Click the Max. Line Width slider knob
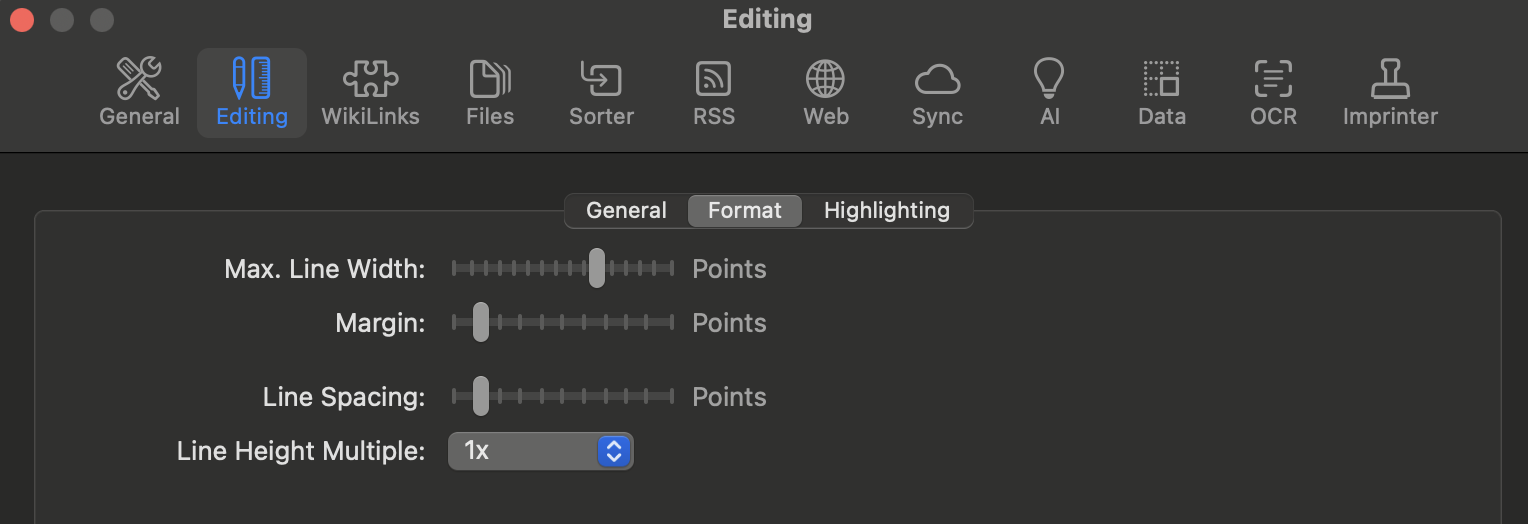The height and width of the screenshot is (524, 1528). pyautogui.click(x=597, y=268)
